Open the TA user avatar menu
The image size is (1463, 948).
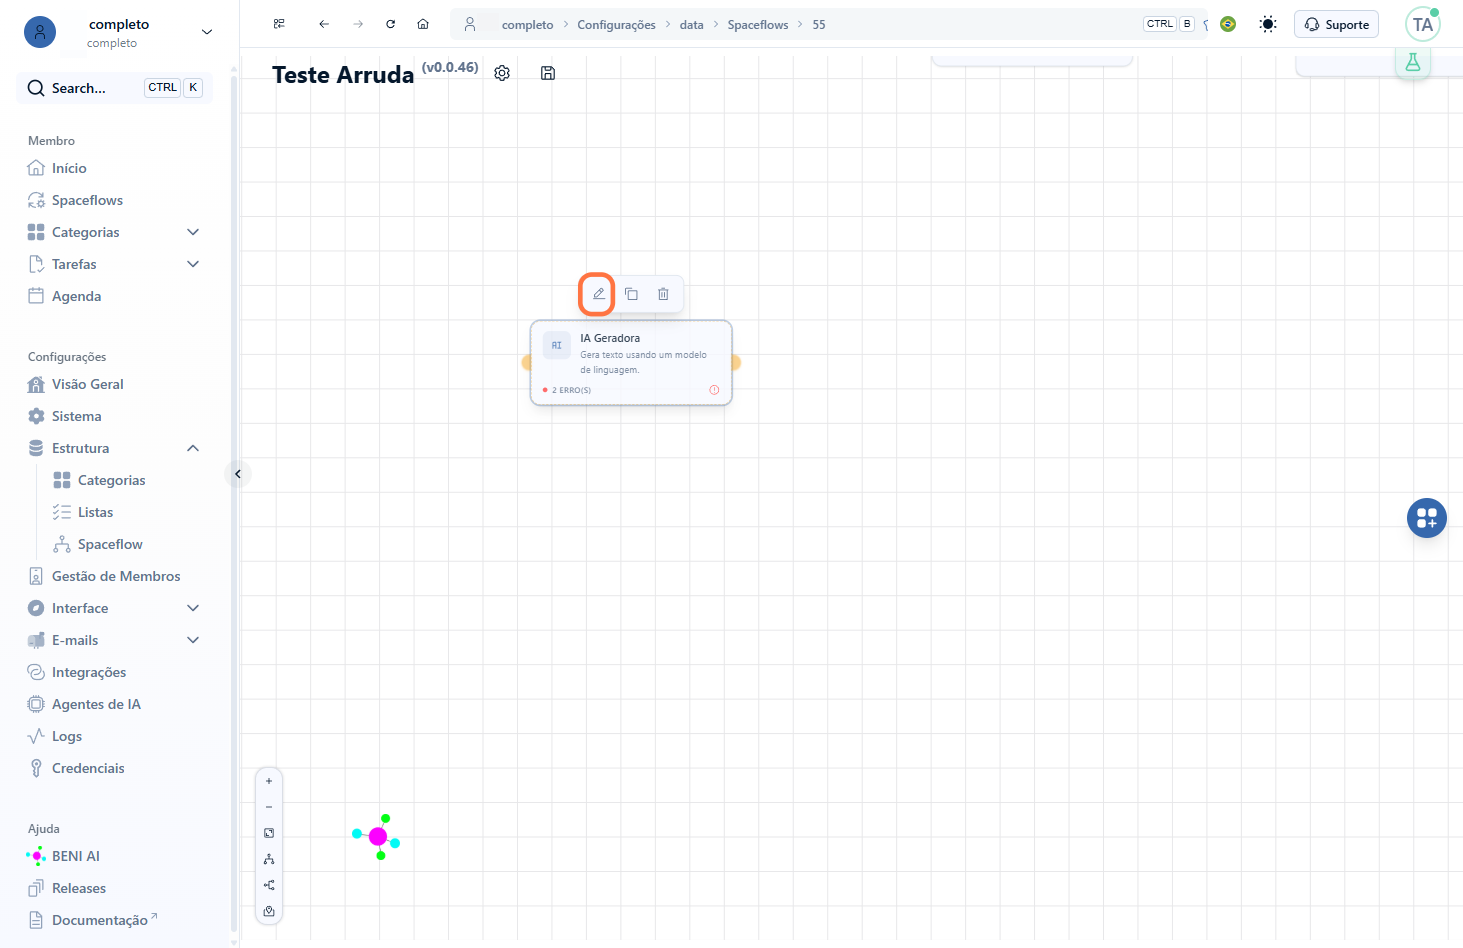point(1422,24)
